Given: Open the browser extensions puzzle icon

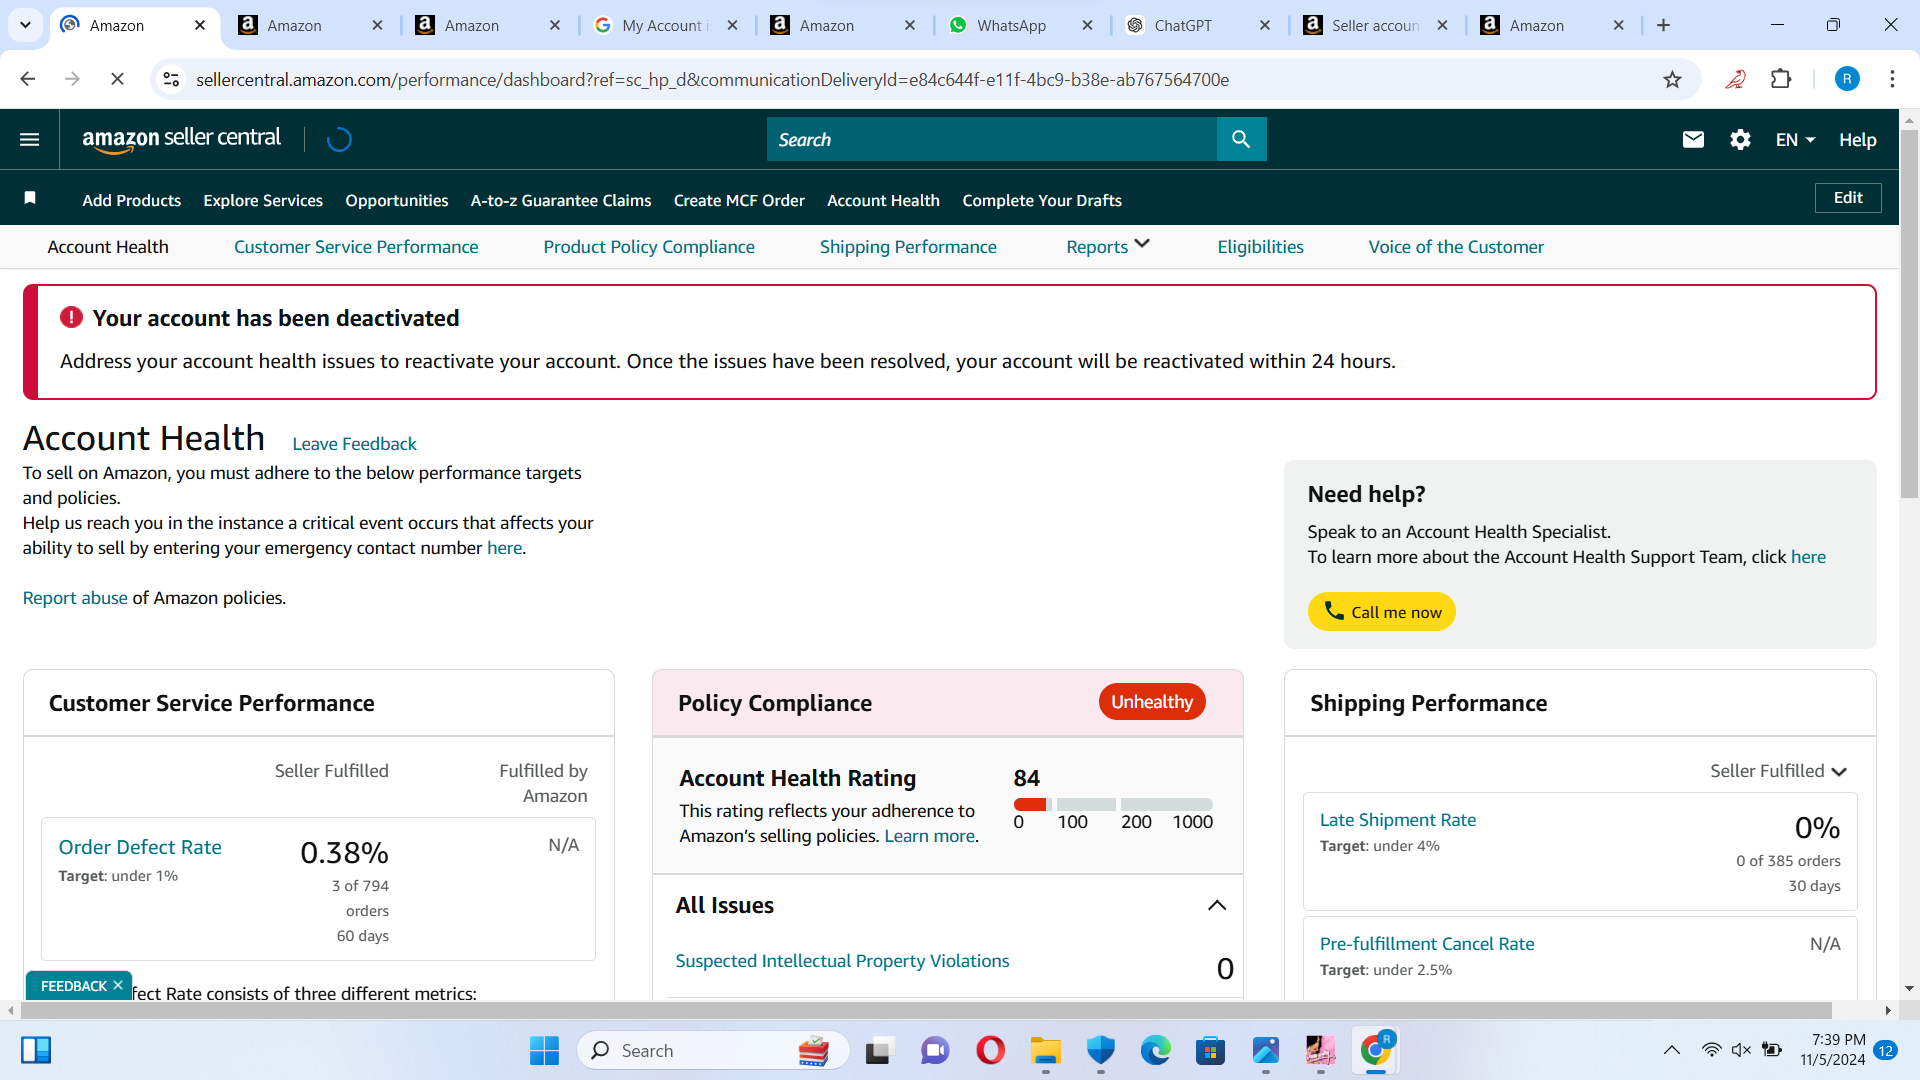Looking at the screenshot, I should point(1781,79).
